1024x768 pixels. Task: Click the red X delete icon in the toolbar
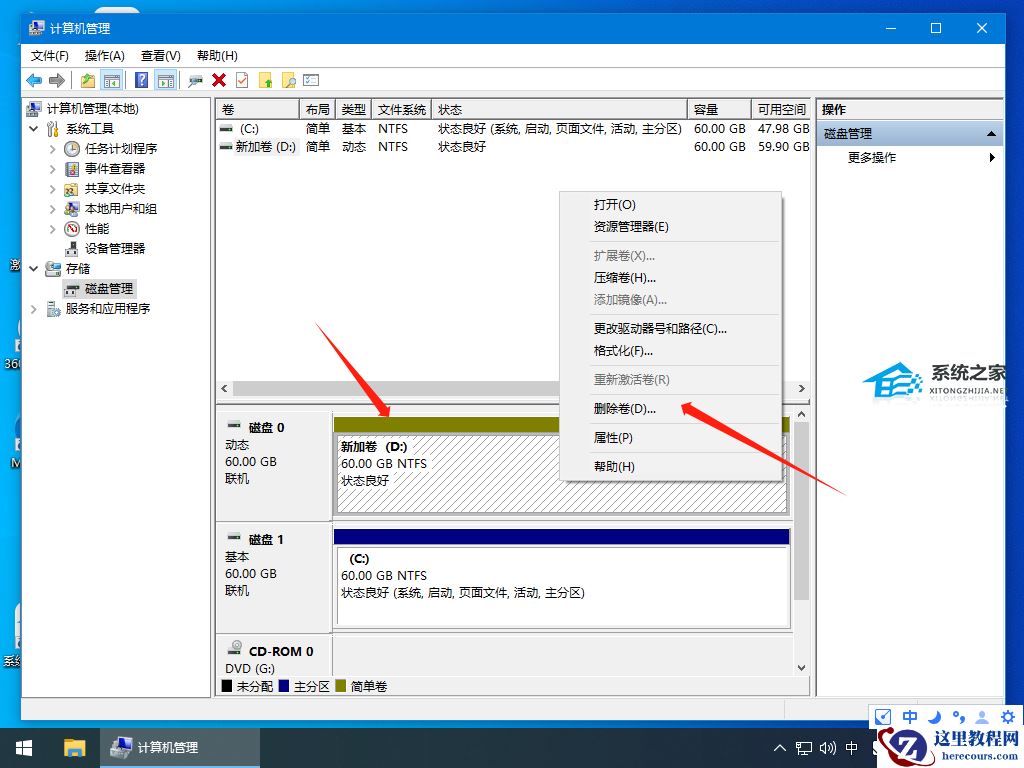click(219, 80)
